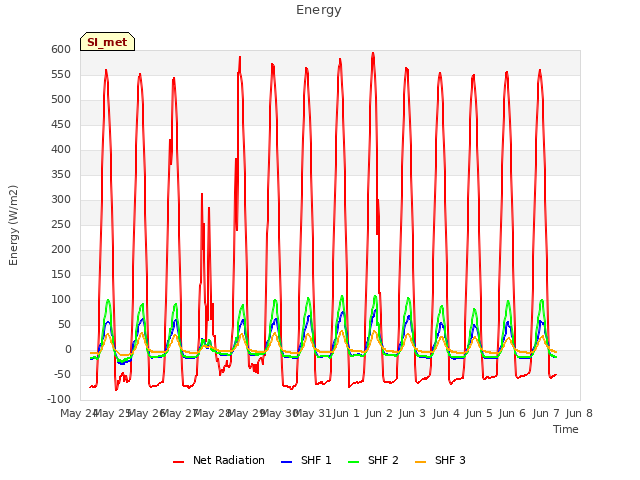The height and width of the screenshot is (480, 640).
Task: Click the blue SHF 1 legend swatch
Action: point(287,462)
